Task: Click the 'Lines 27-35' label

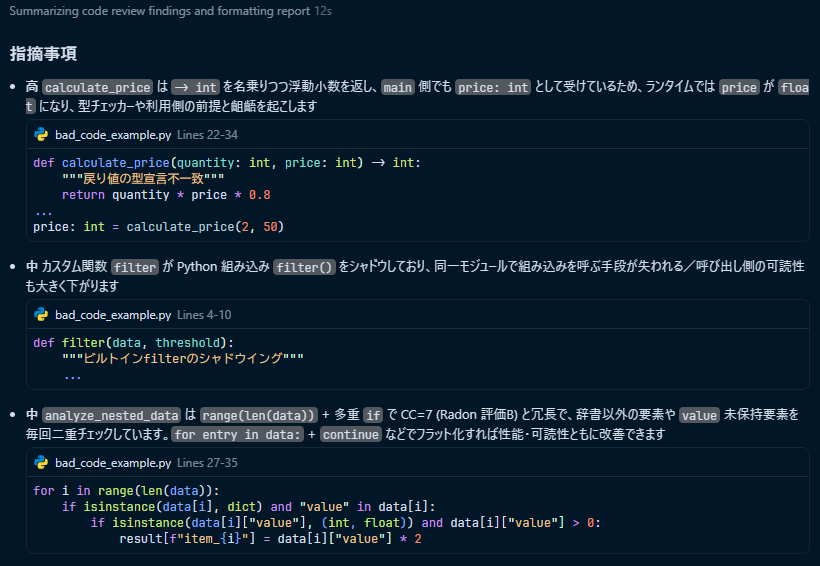Action: (x=207, y=462)
